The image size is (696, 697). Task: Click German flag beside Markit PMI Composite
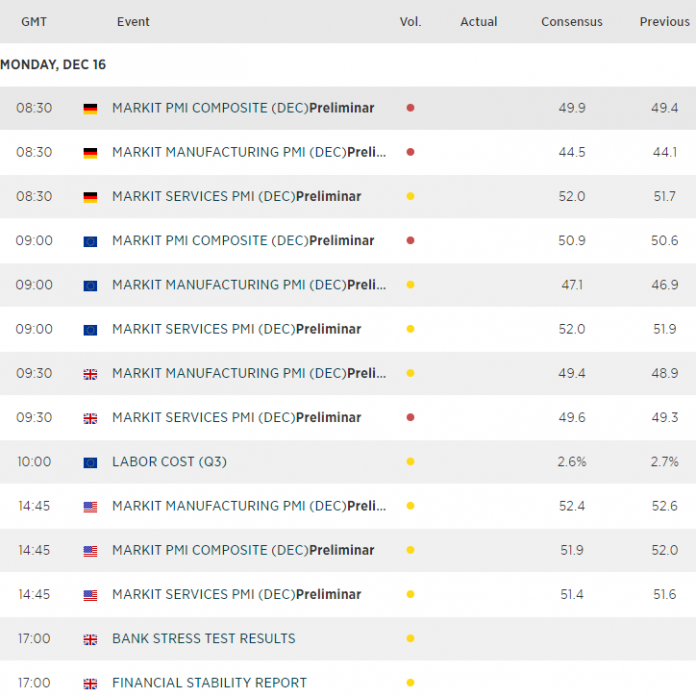click(x=90, y=109)
